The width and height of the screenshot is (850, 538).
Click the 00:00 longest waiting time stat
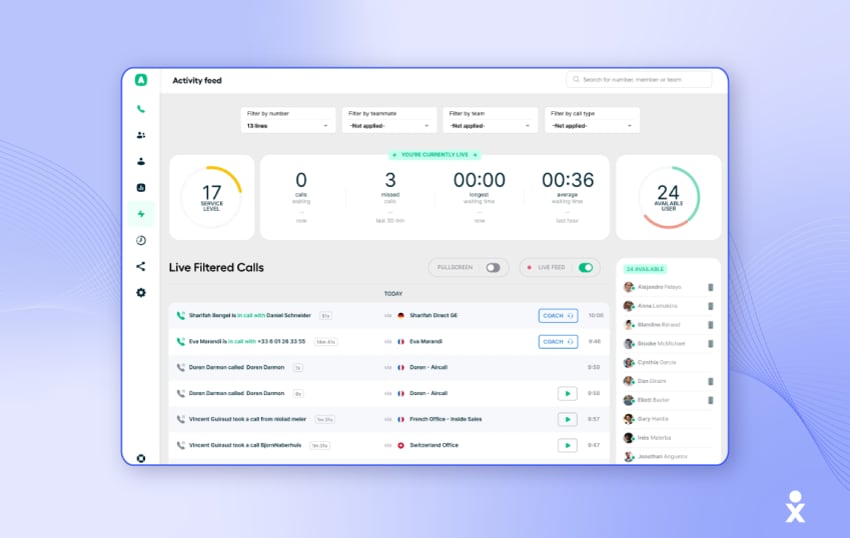click(479, 198)
